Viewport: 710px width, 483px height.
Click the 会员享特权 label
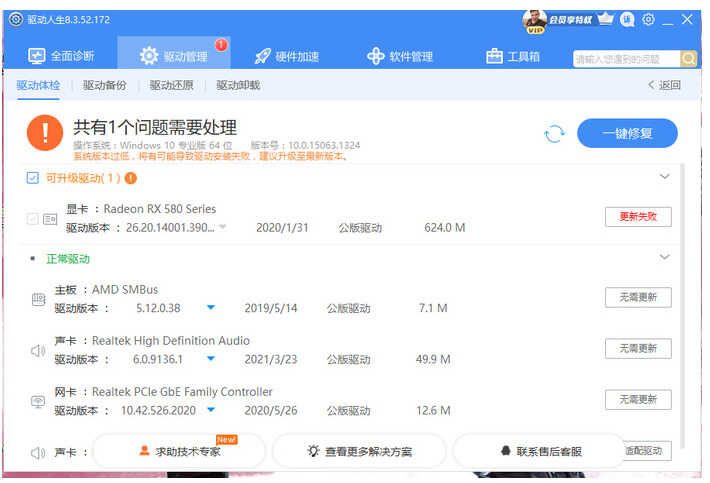pos(571,20)
